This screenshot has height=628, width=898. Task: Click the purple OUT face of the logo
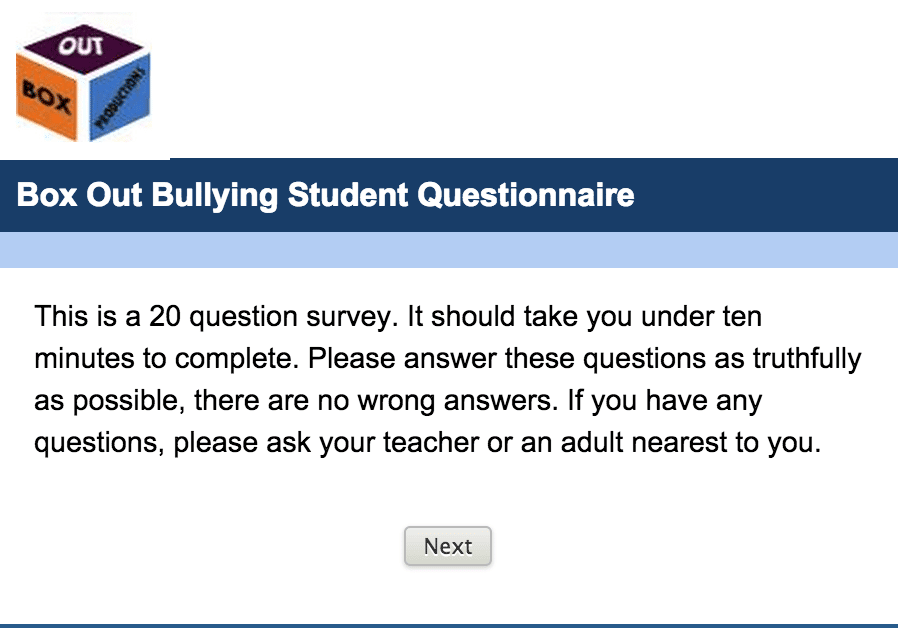tap(83, 49)
